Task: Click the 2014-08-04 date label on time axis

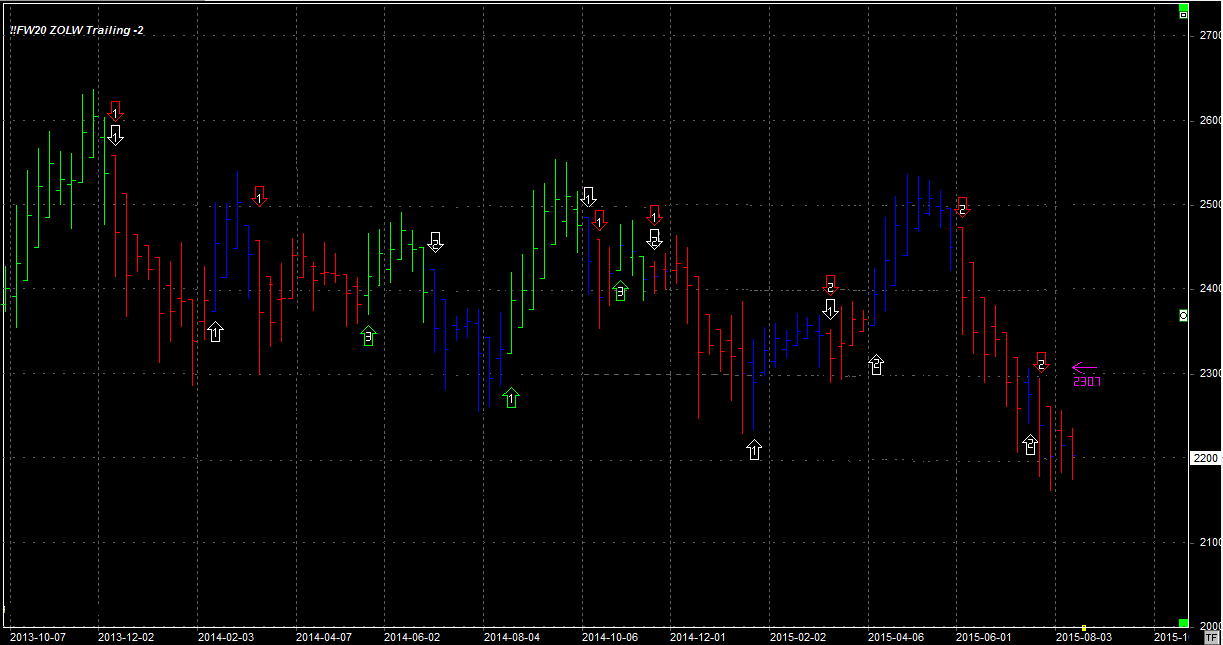Action: pyautogui.click(x=511, y=636)
